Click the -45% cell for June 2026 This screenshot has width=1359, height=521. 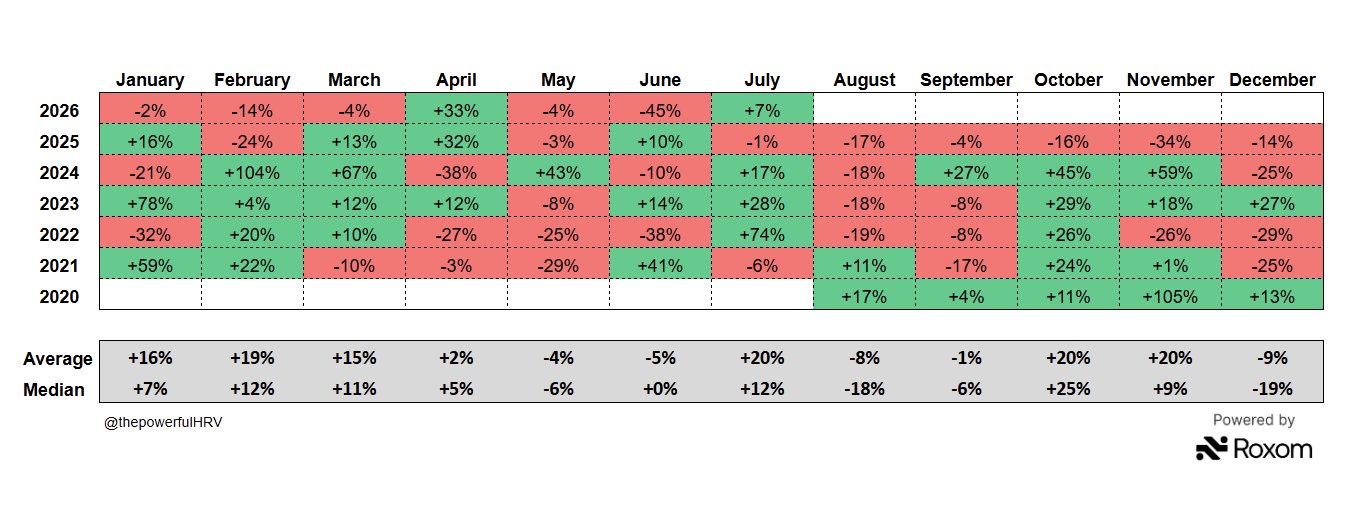tap(660, 110)
